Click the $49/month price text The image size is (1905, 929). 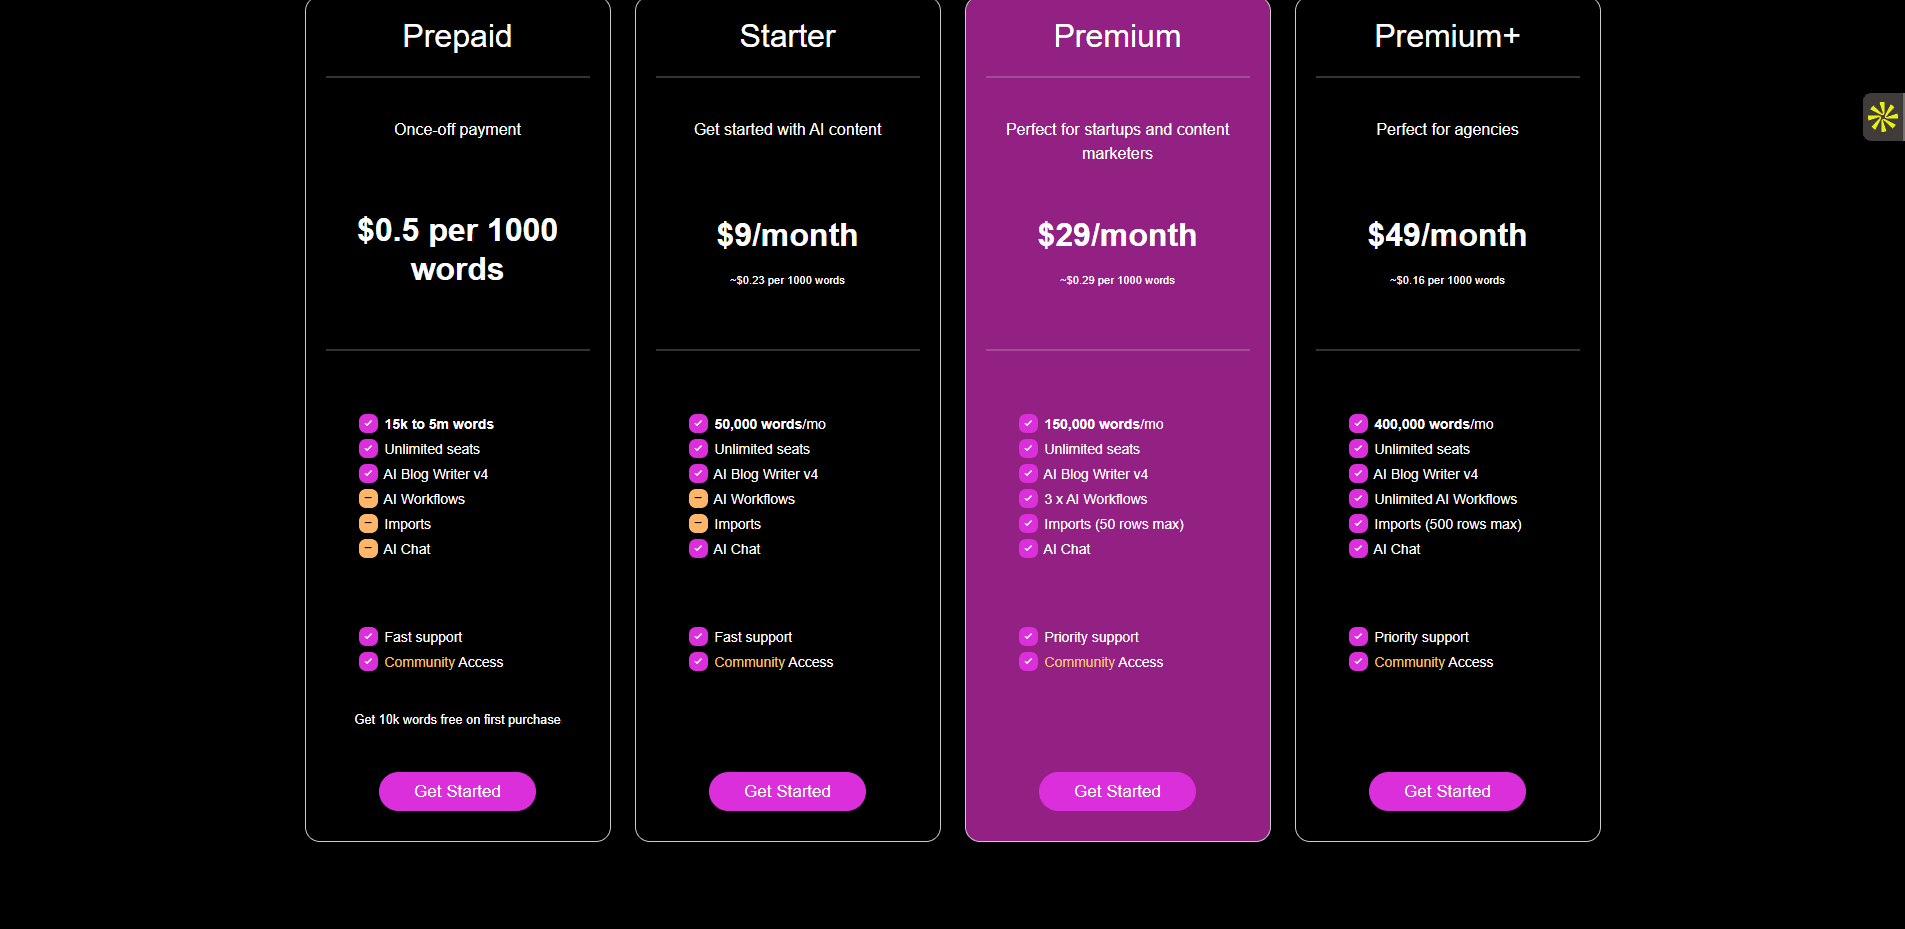[x=1447, y=235]
